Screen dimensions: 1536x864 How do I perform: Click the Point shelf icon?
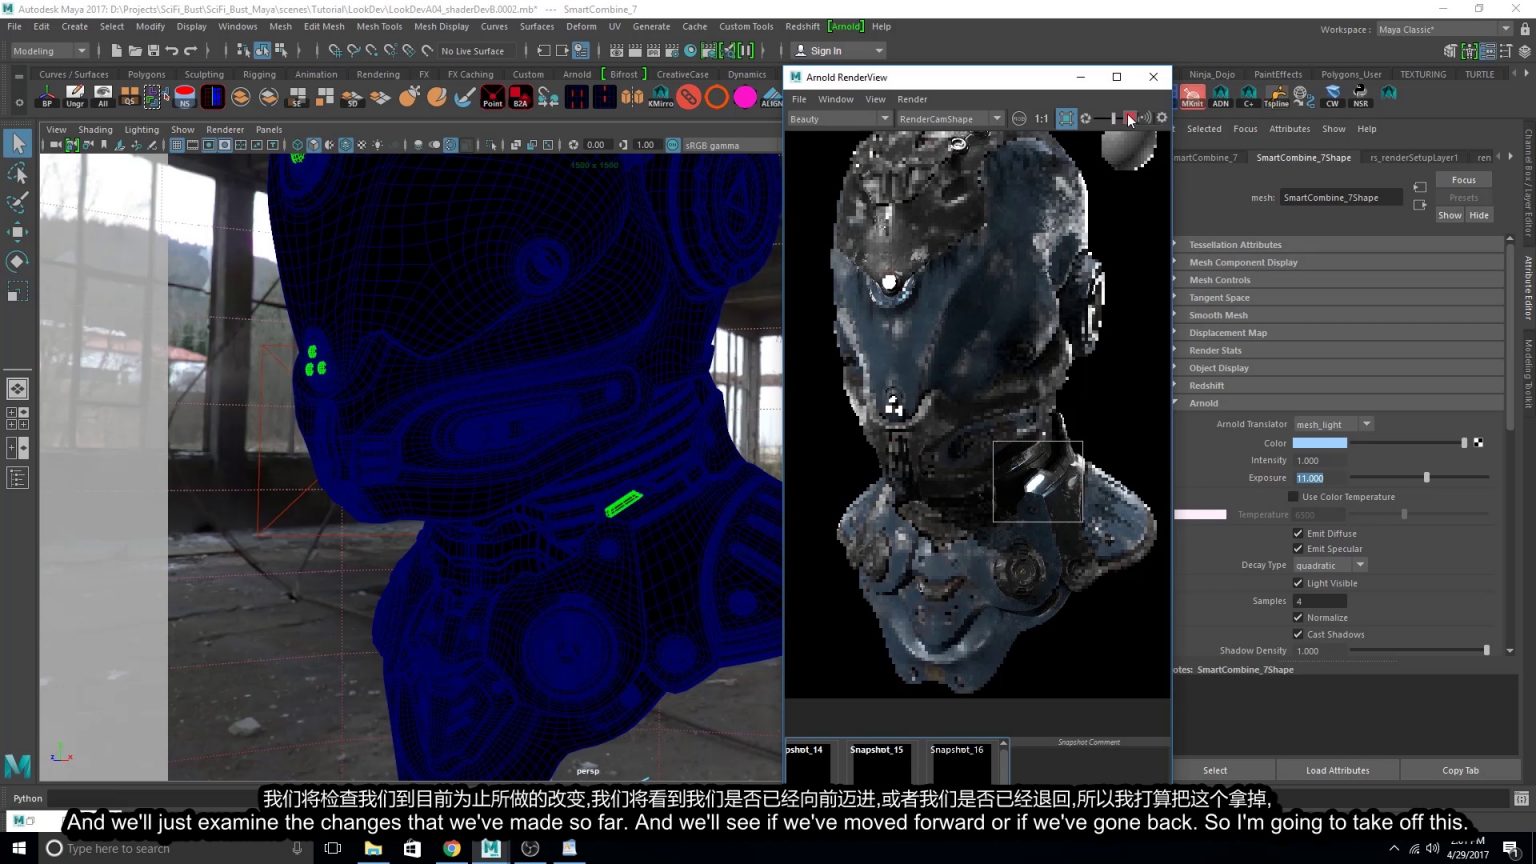493,97
